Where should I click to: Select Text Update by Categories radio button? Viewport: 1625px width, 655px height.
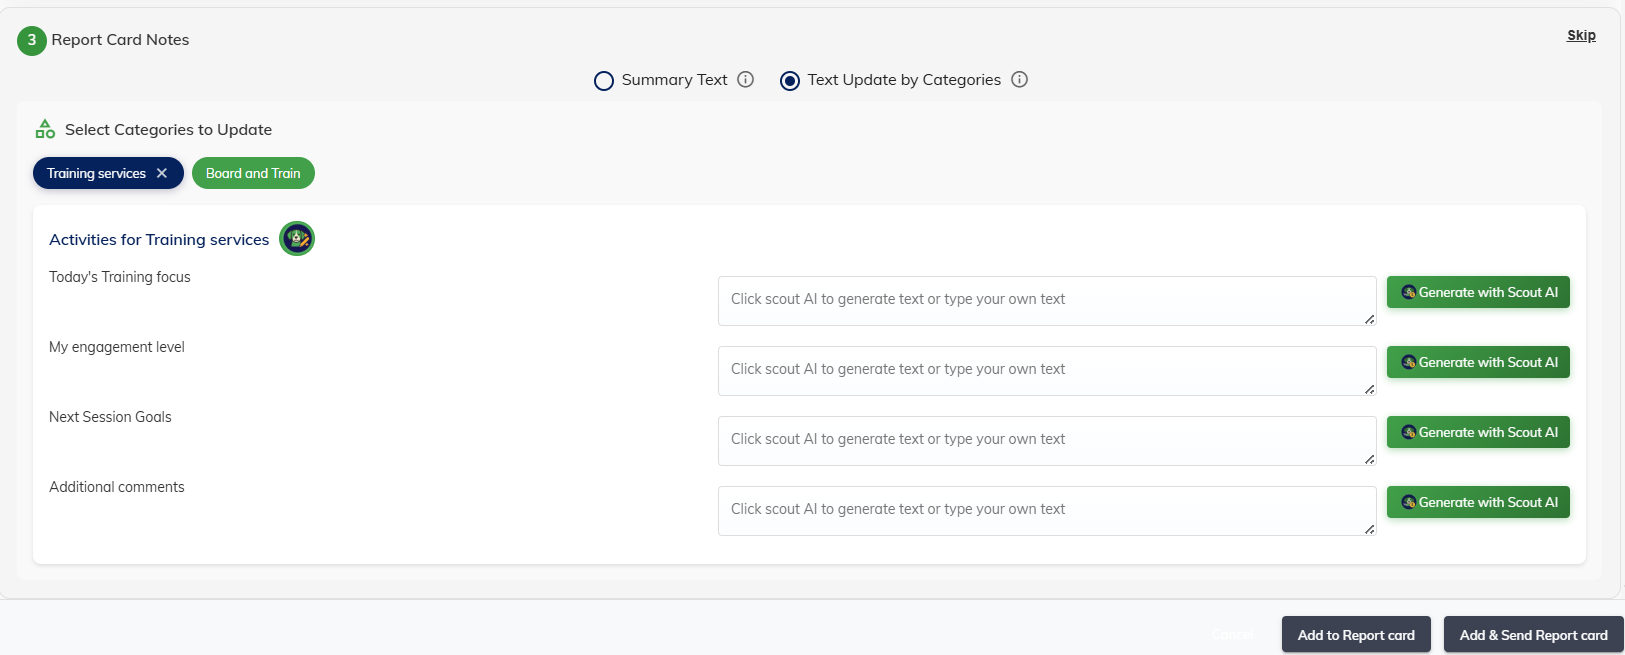(x=790, y=81)
